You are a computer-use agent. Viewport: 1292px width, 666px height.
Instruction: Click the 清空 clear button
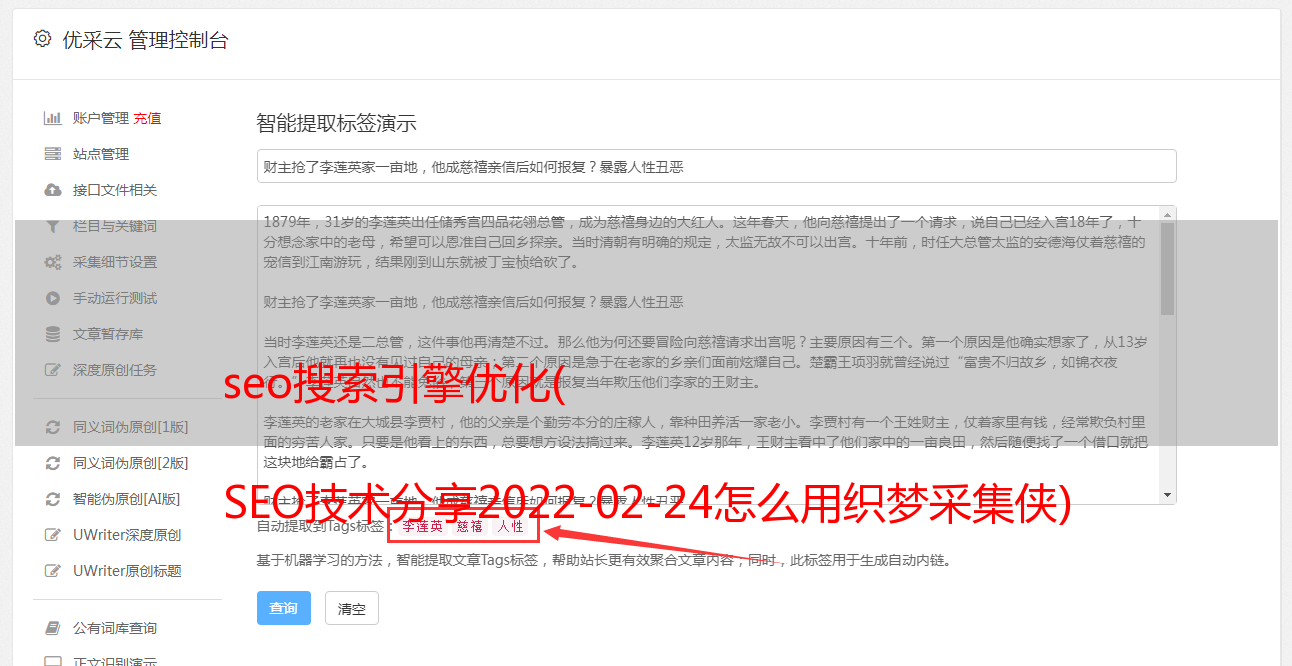pos(352,608)
